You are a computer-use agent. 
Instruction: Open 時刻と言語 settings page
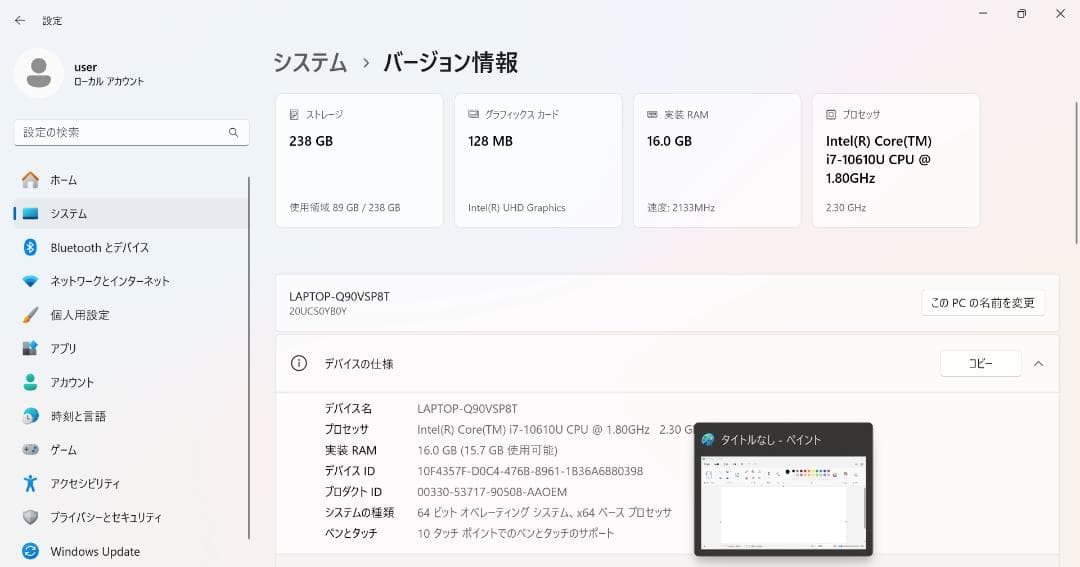point(132,416)
